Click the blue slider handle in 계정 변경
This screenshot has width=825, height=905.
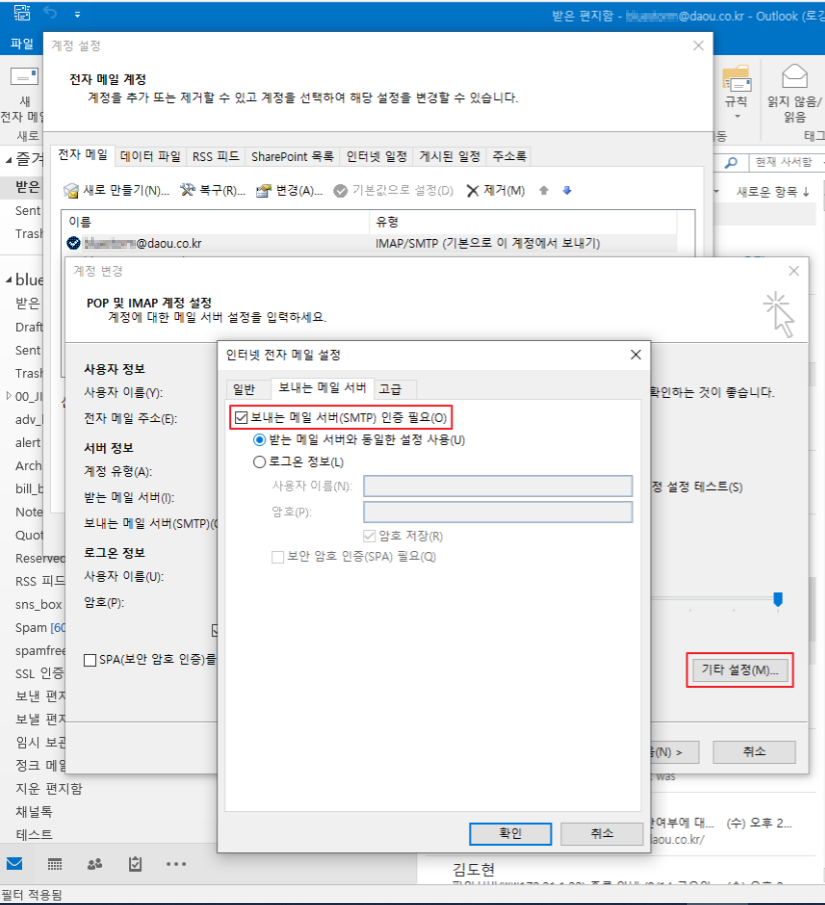point(778,599)
